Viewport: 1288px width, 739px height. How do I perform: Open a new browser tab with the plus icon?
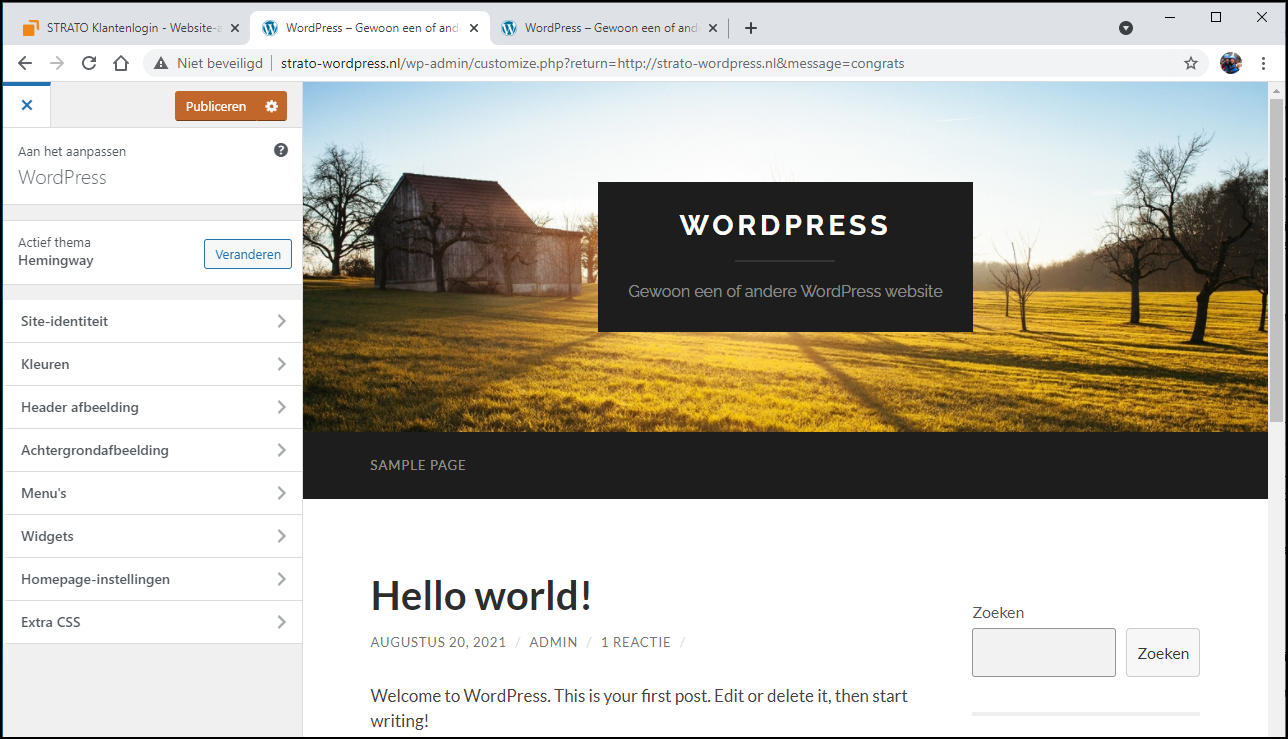tap(751, 28)
